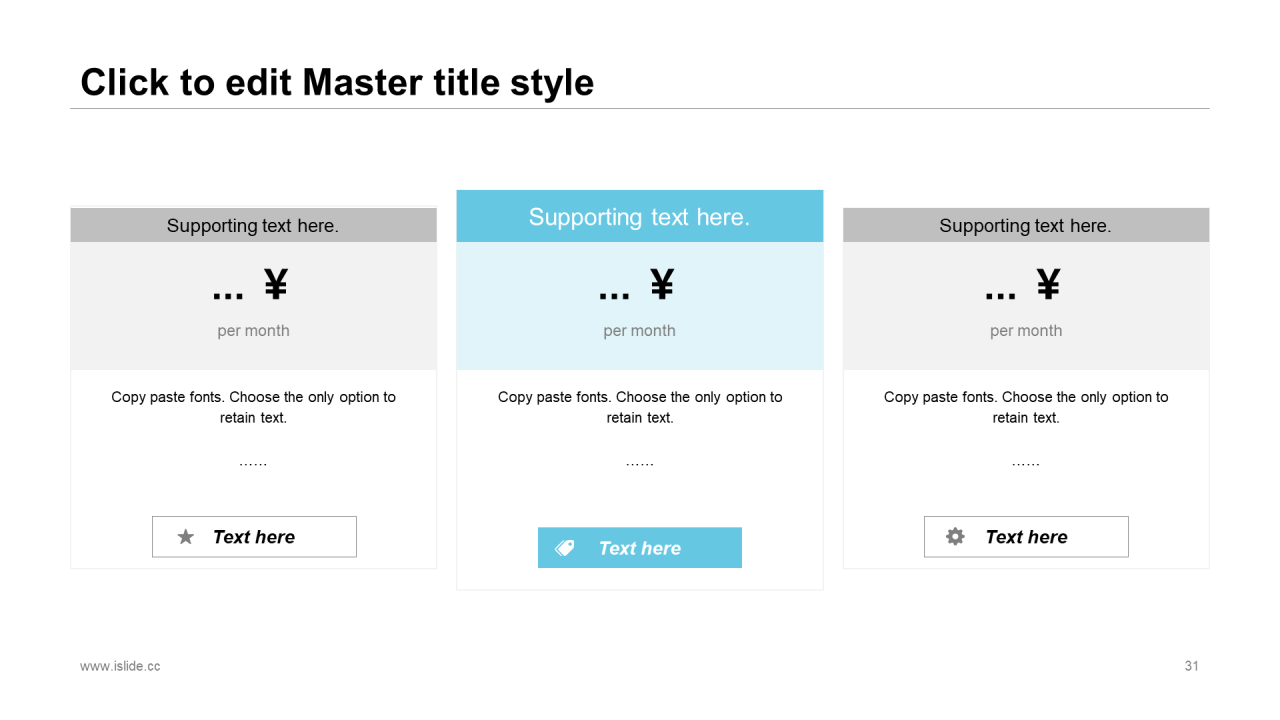Image resolution: width=1280 pixels, height=720 pixels.
Task: Click the left card's "Copy paste fonts" description
Action: coord(253,407)
